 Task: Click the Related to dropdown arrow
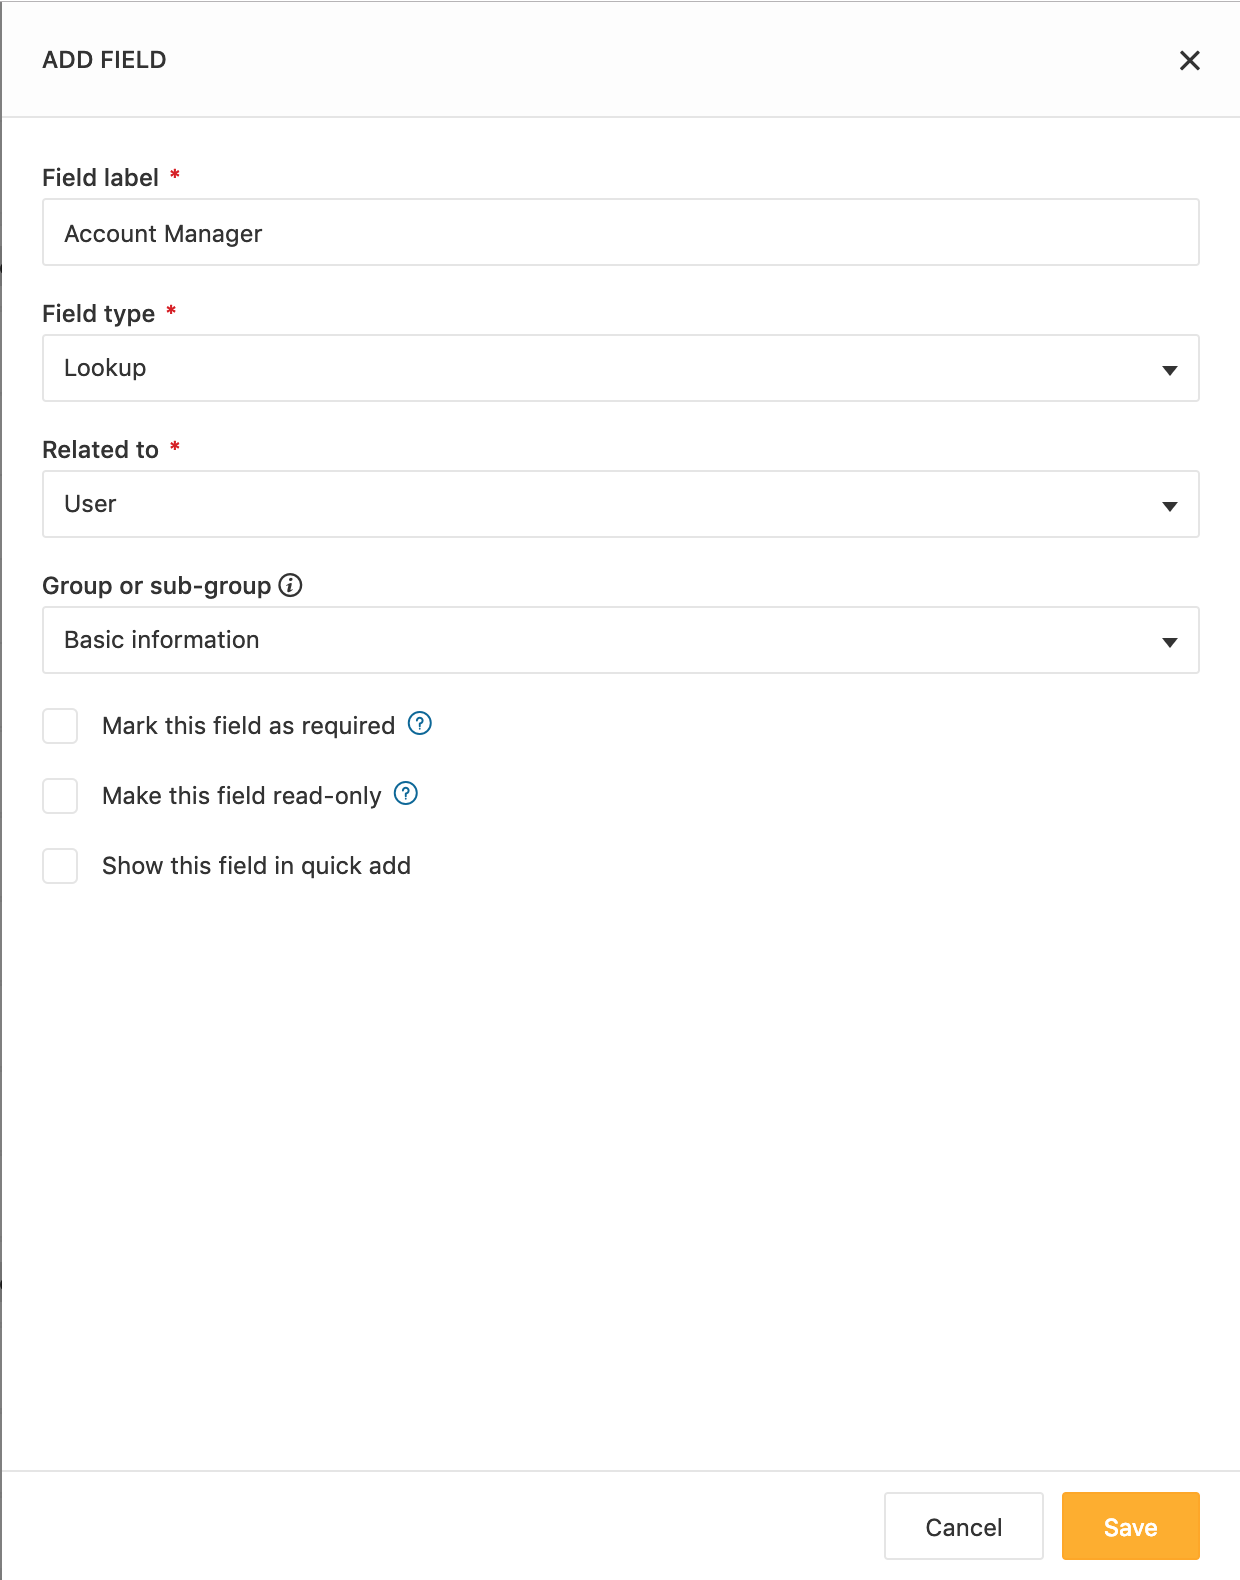coord(1169,506)
